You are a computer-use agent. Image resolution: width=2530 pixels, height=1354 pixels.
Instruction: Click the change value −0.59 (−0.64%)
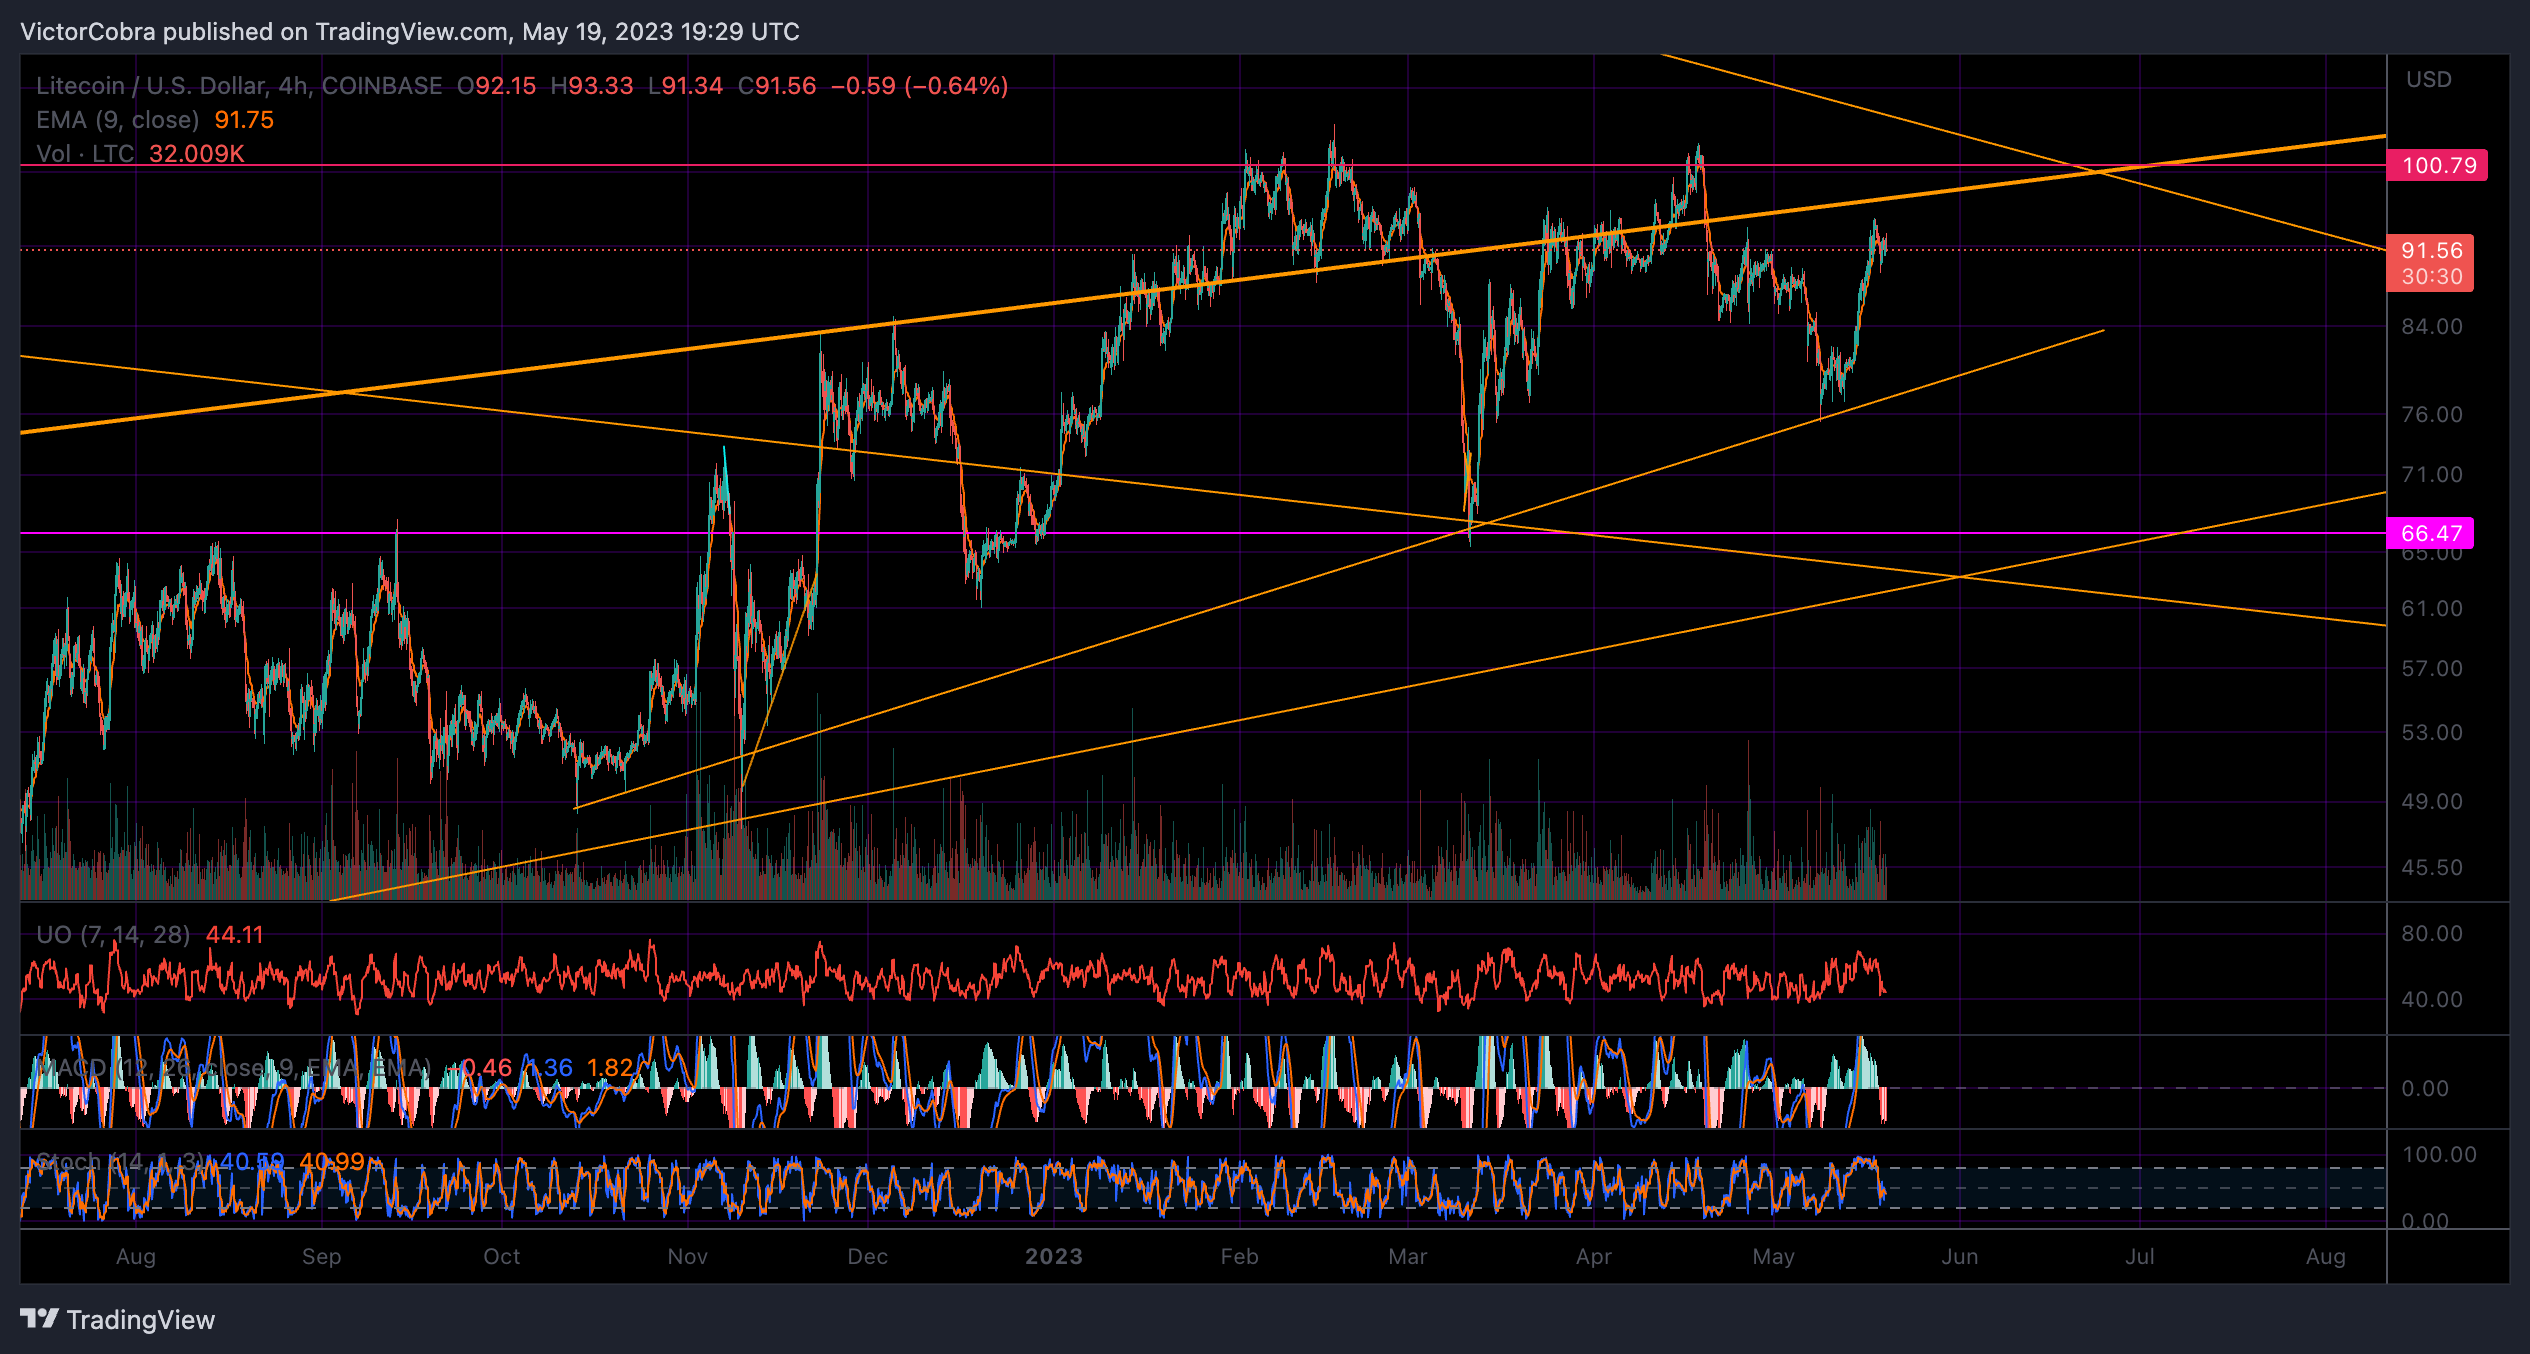tap(919, 86)
